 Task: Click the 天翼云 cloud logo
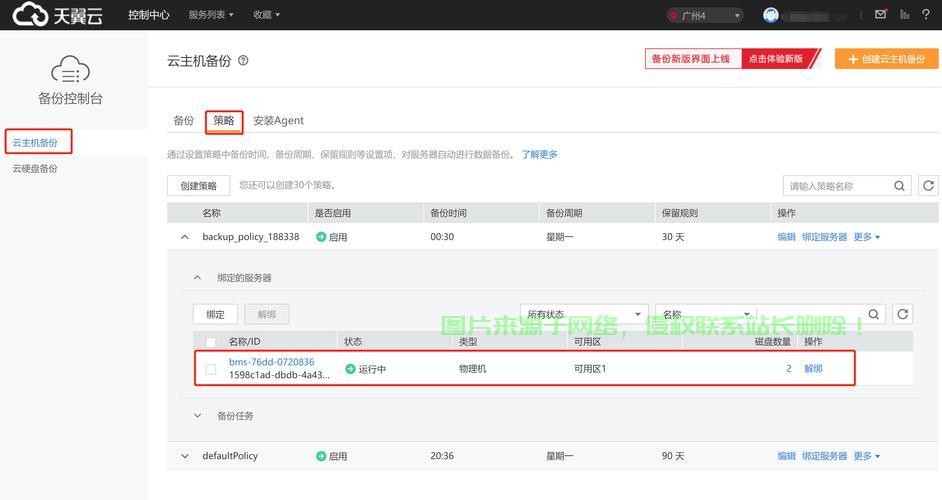[x=57, y=14]
